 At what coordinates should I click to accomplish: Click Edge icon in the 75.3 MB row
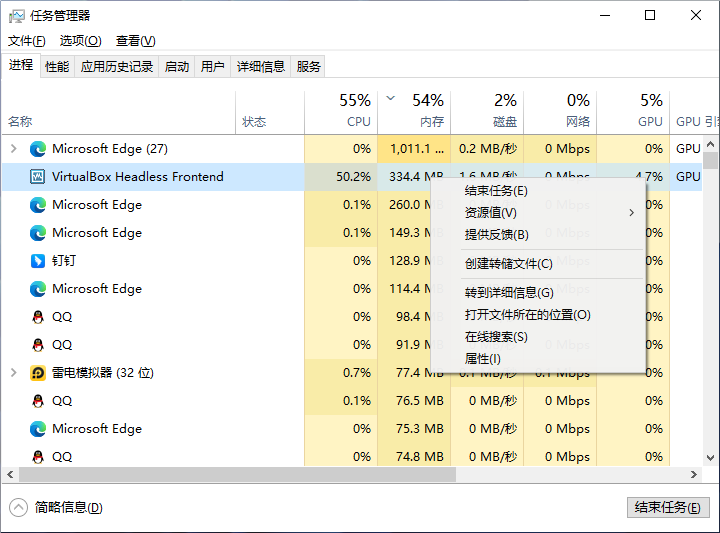point(38,429)
